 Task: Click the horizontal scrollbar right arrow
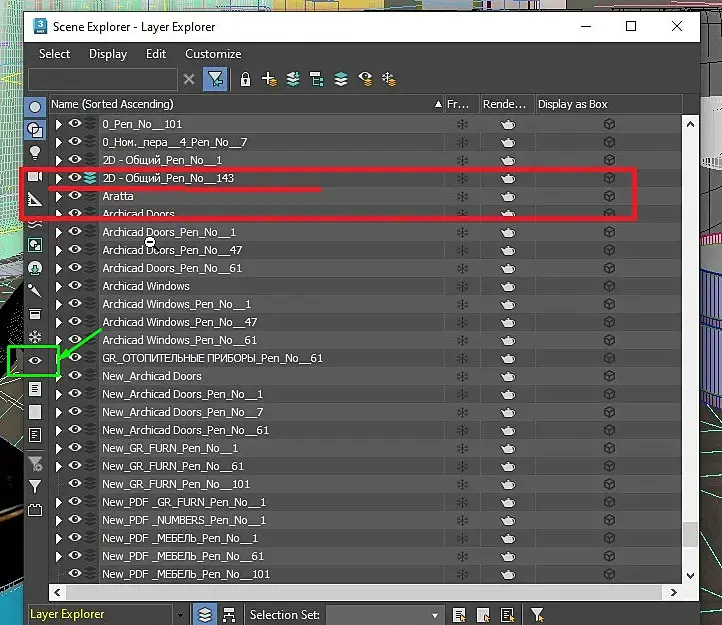coord(674,592)
